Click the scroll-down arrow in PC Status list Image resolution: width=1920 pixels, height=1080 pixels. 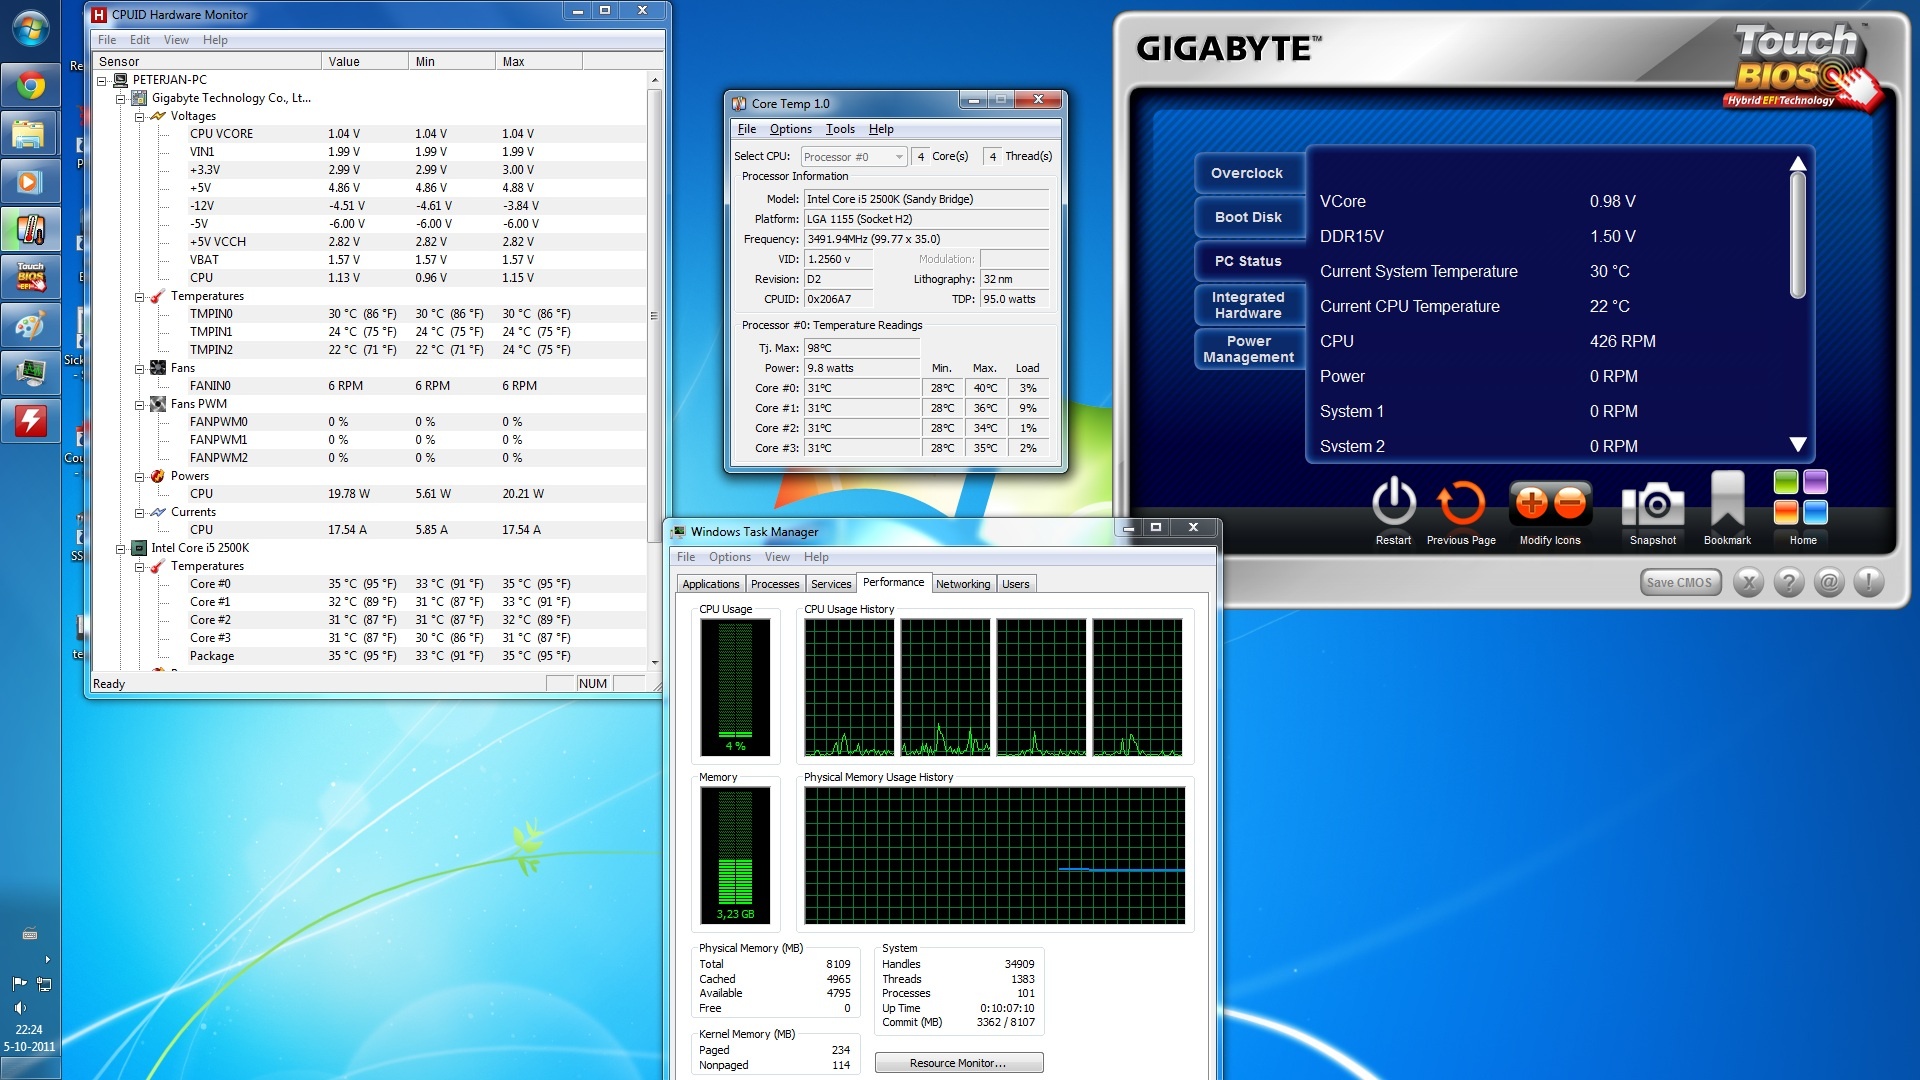point(1798,445)
